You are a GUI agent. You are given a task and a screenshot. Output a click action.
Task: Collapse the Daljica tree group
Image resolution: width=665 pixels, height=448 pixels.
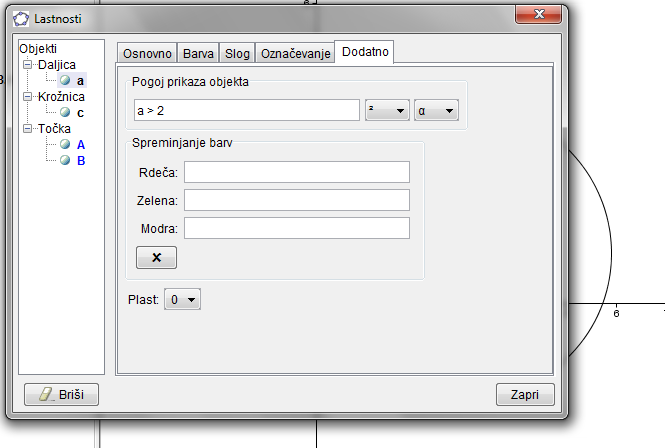28,65
